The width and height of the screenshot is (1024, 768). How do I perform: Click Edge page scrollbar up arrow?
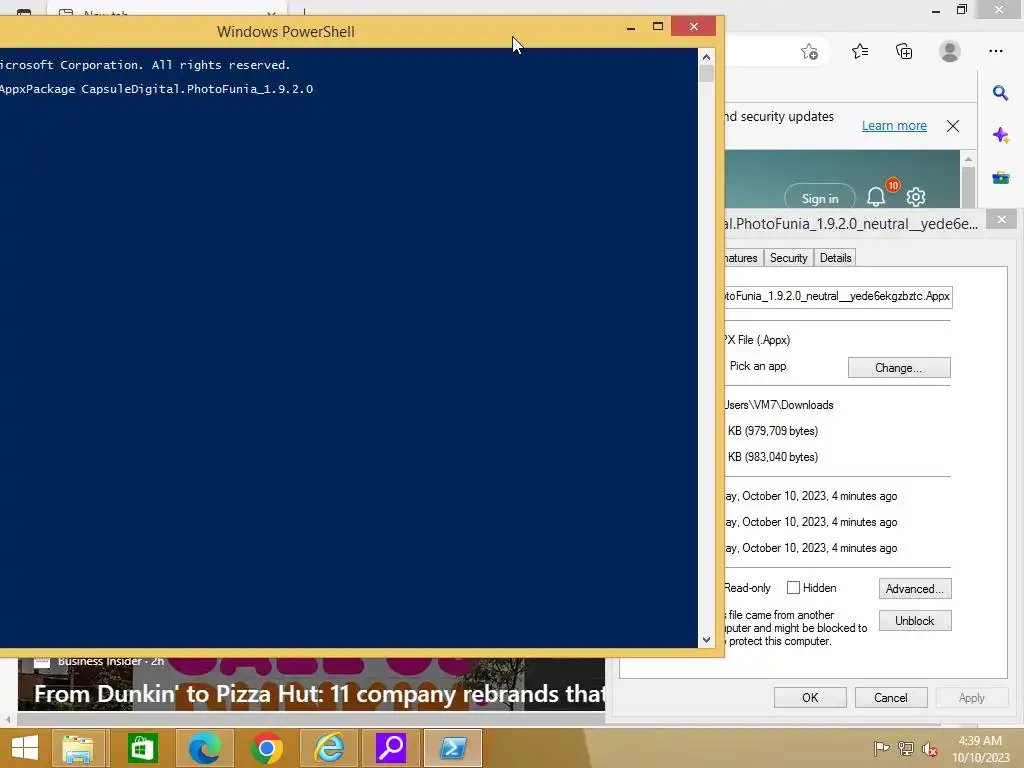tap(968, 159)
